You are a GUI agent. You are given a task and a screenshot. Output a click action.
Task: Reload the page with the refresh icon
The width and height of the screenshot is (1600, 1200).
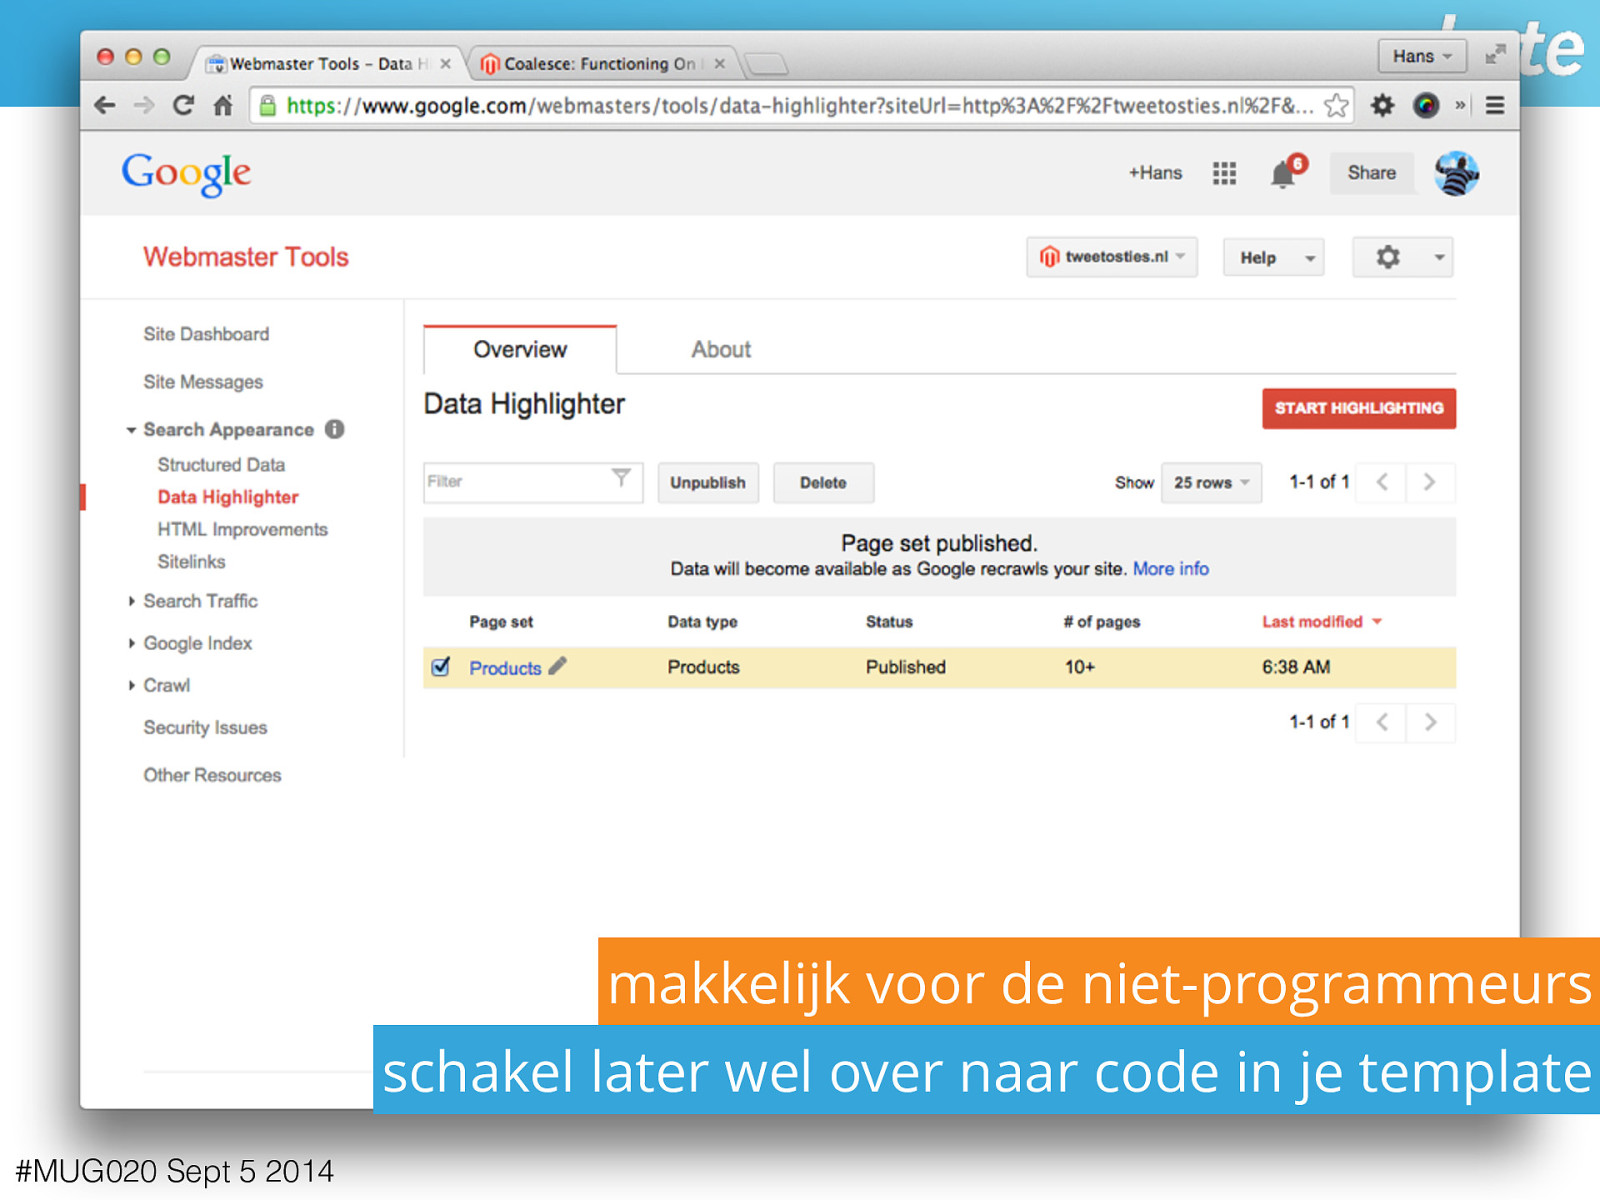tap(183, 105)
